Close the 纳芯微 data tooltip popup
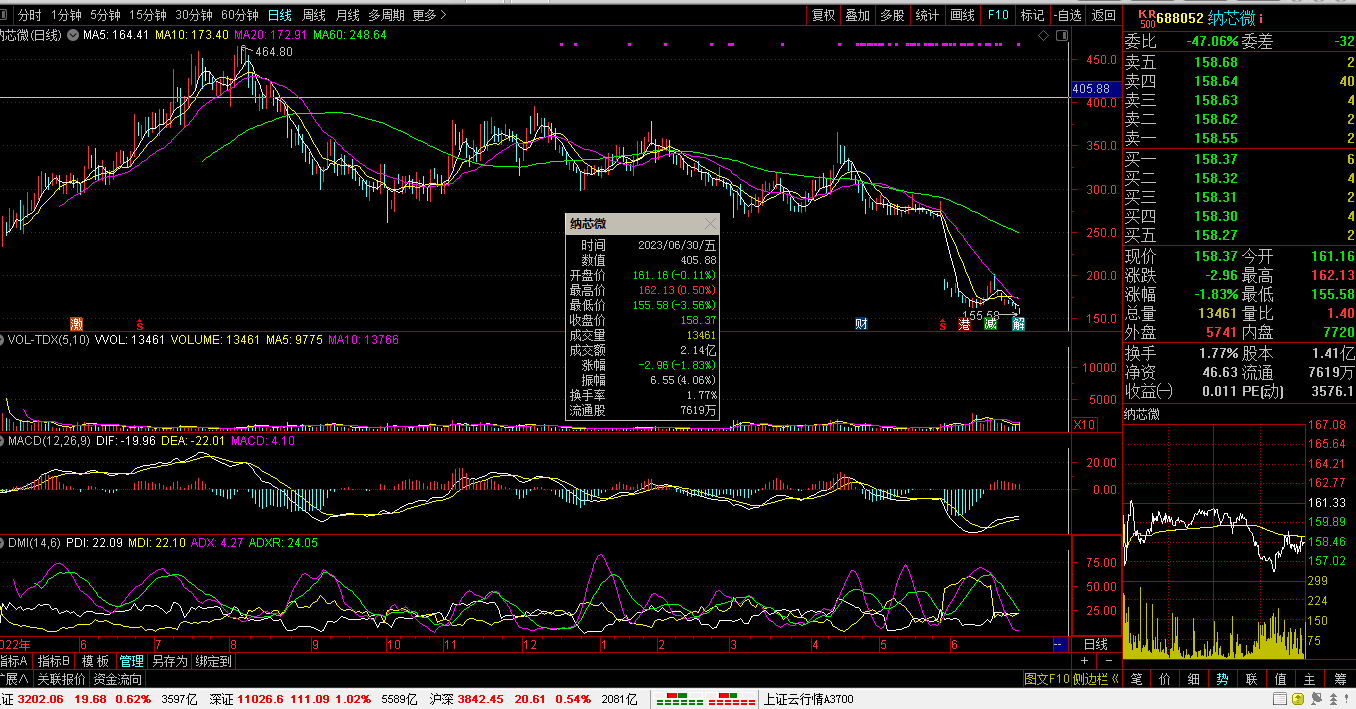1356x709 pixels. click(710, 224)
